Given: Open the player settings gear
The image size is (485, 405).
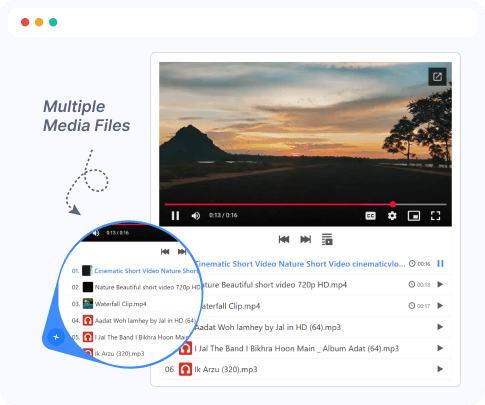Looking at the screenshot, I should (x=392, y=216).
